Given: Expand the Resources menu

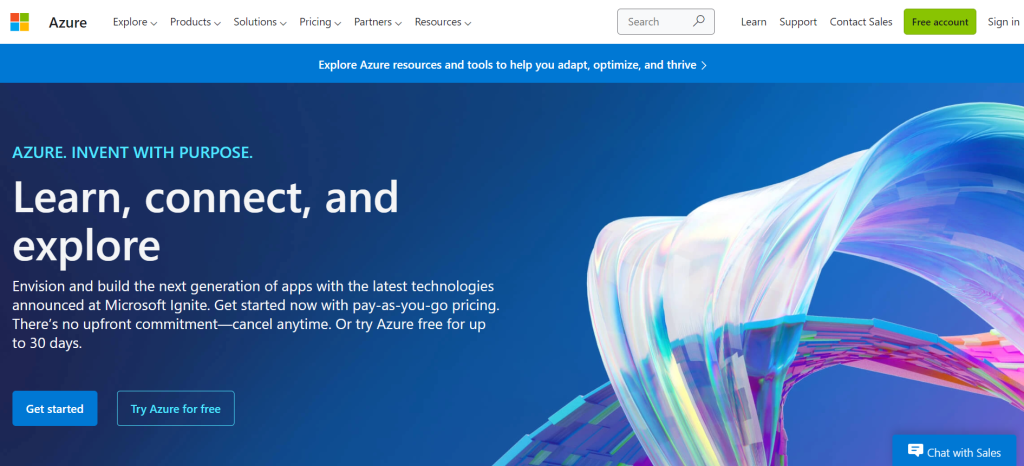Looking at the screenshot, I should pos(443,22).
